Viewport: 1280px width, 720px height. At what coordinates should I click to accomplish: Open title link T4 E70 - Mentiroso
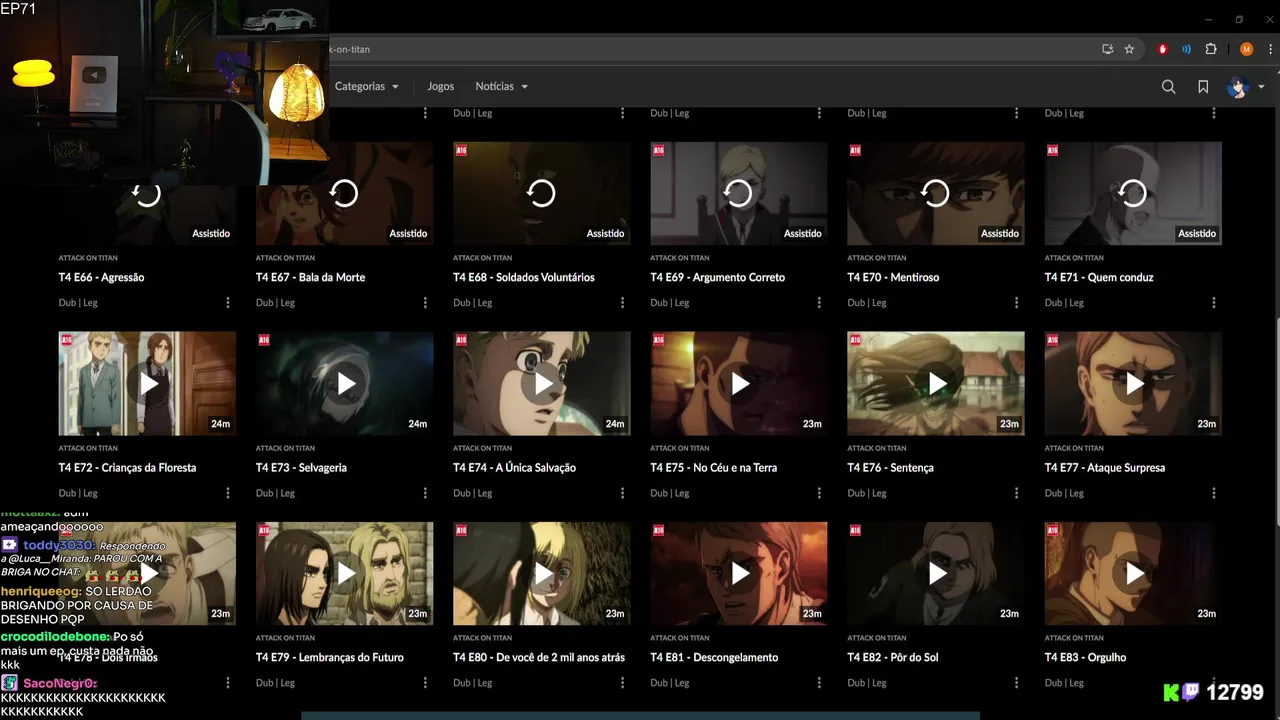tap(893, 278)
